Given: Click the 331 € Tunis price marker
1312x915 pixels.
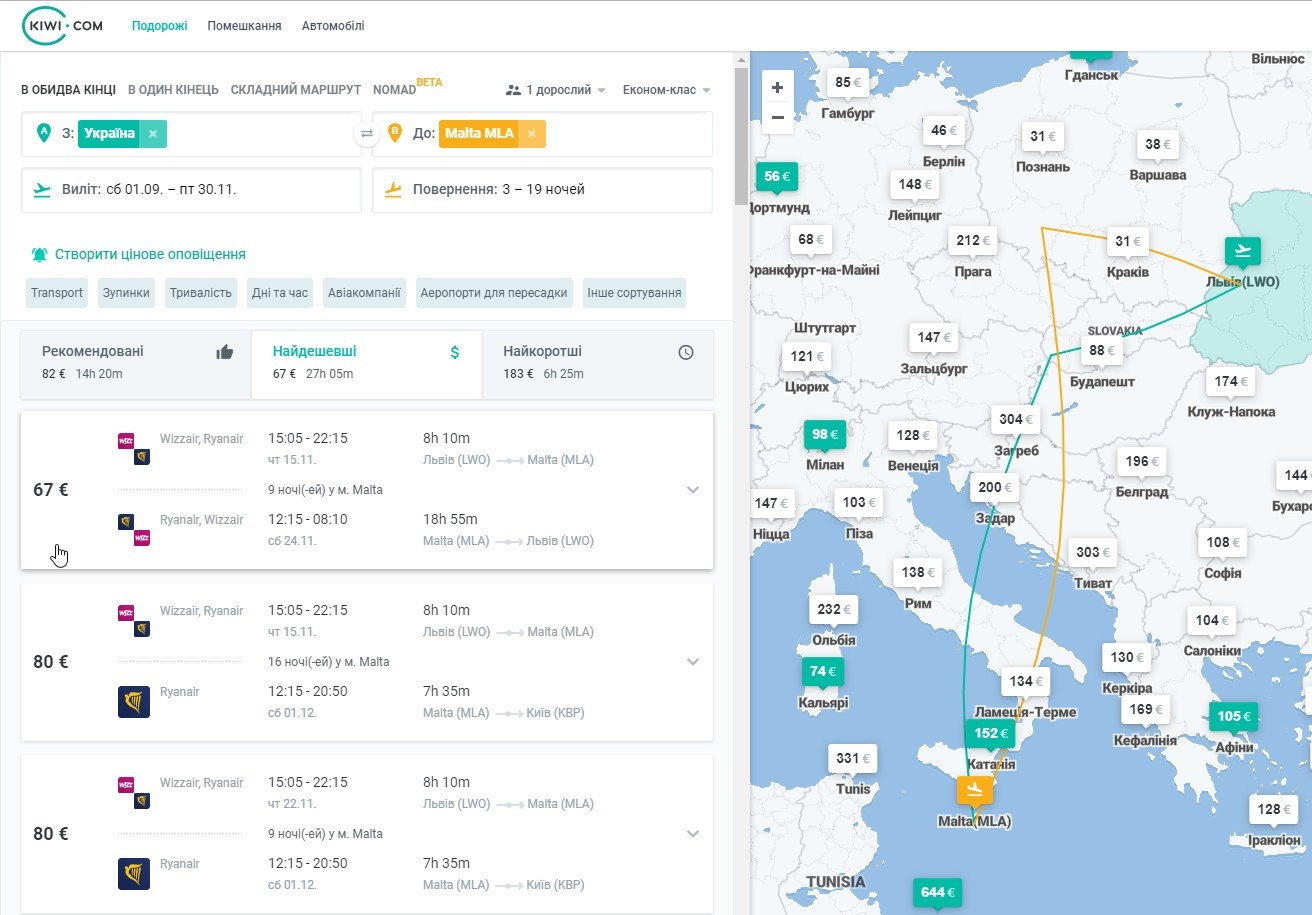Looking at the screenshot, I should [853, 759].
